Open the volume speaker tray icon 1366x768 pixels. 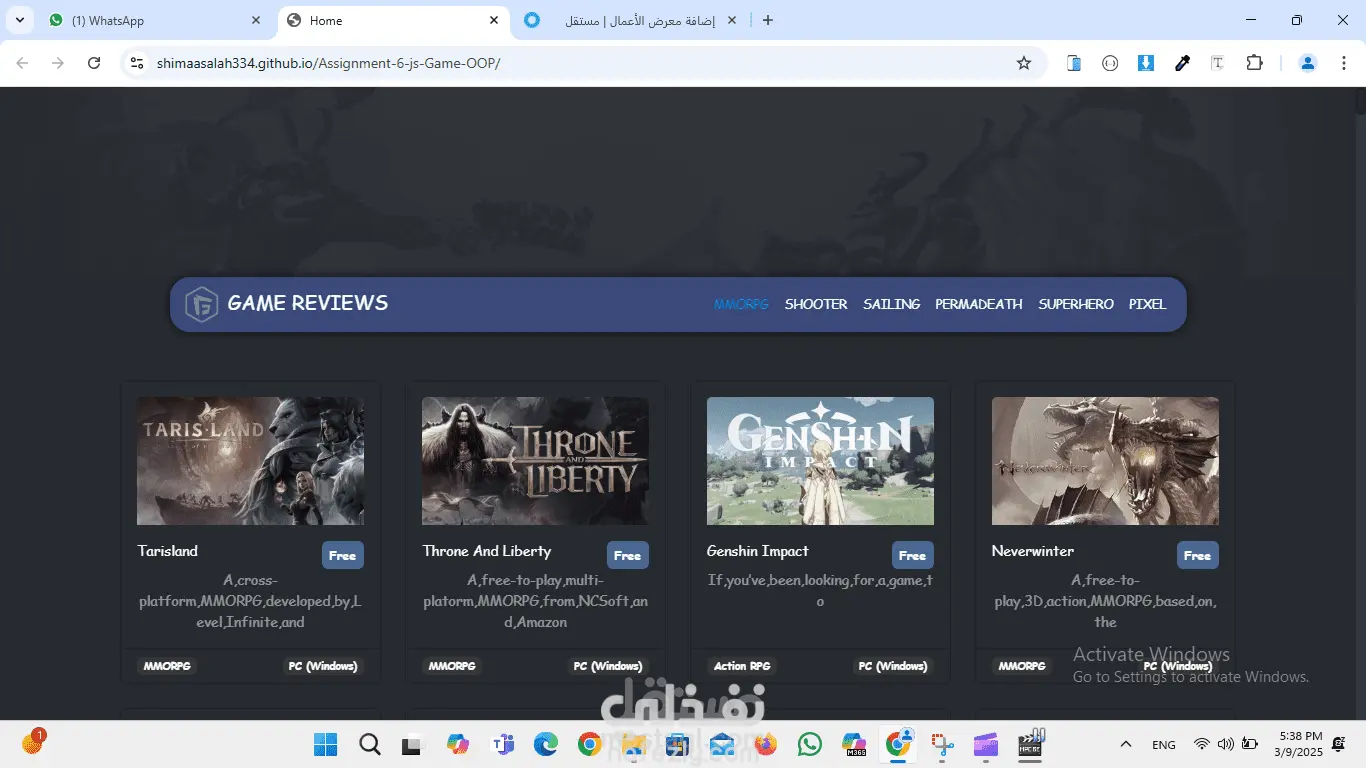(1225, 744)
